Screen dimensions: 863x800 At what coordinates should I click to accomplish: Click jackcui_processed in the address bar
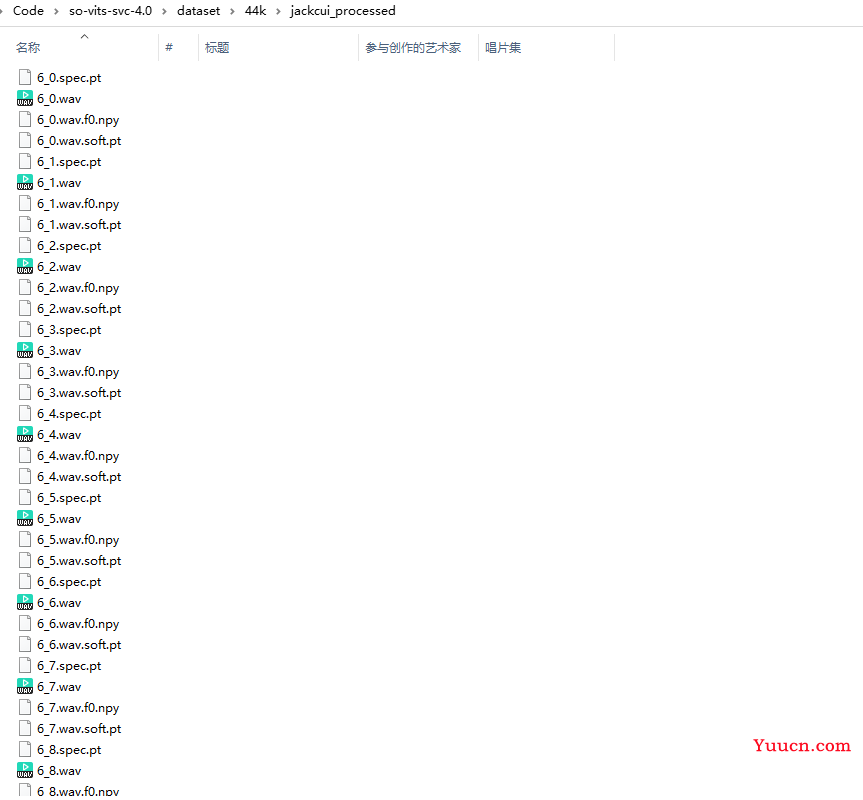pos(343,11)
